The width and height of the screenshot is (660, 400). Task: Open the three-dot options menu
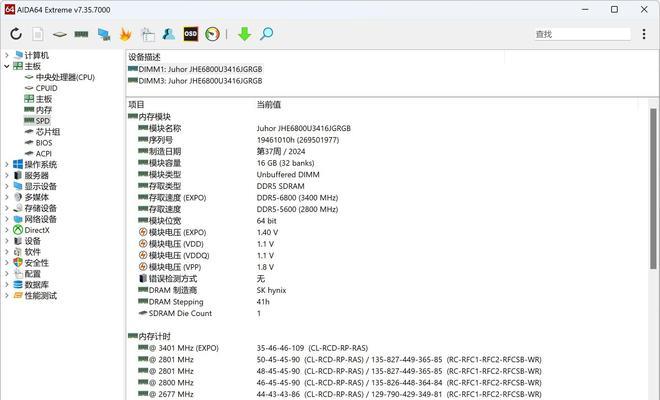[x=644, y=34]
